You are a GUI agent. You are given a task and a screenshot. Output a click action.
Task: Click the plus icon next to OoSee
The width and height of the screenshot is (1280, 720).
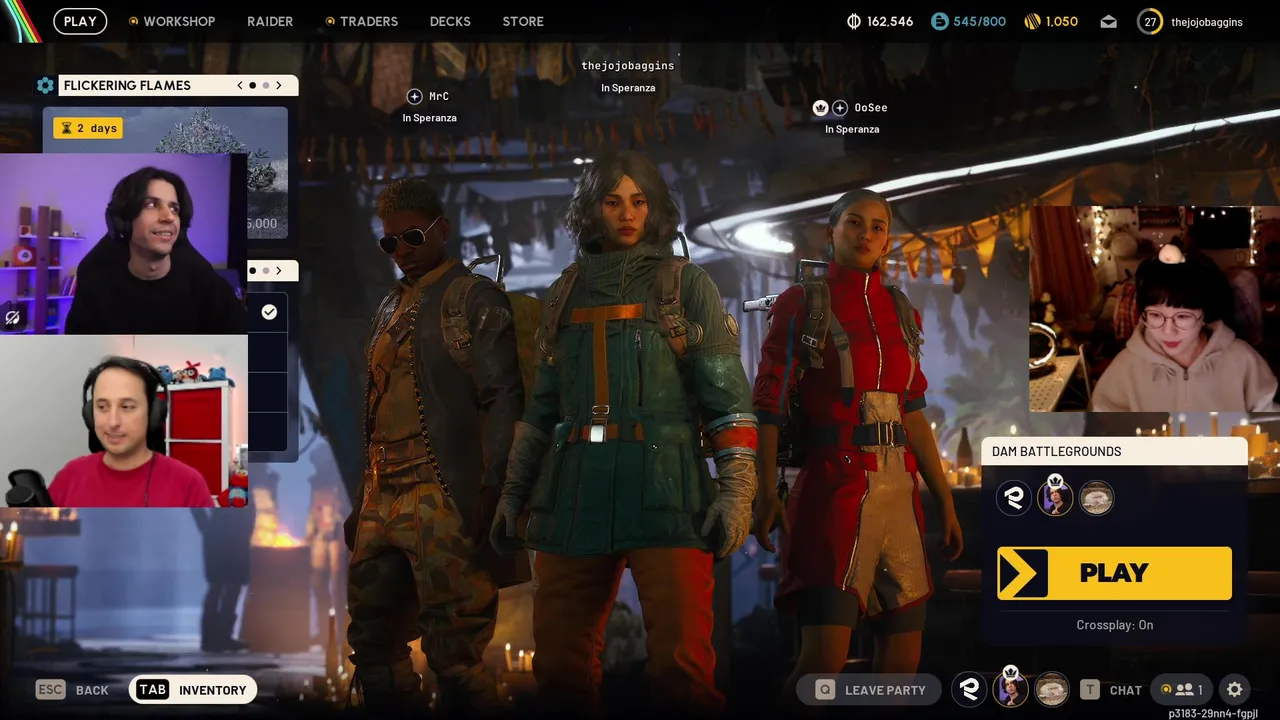pyautogui.click(x=840, y=107)
